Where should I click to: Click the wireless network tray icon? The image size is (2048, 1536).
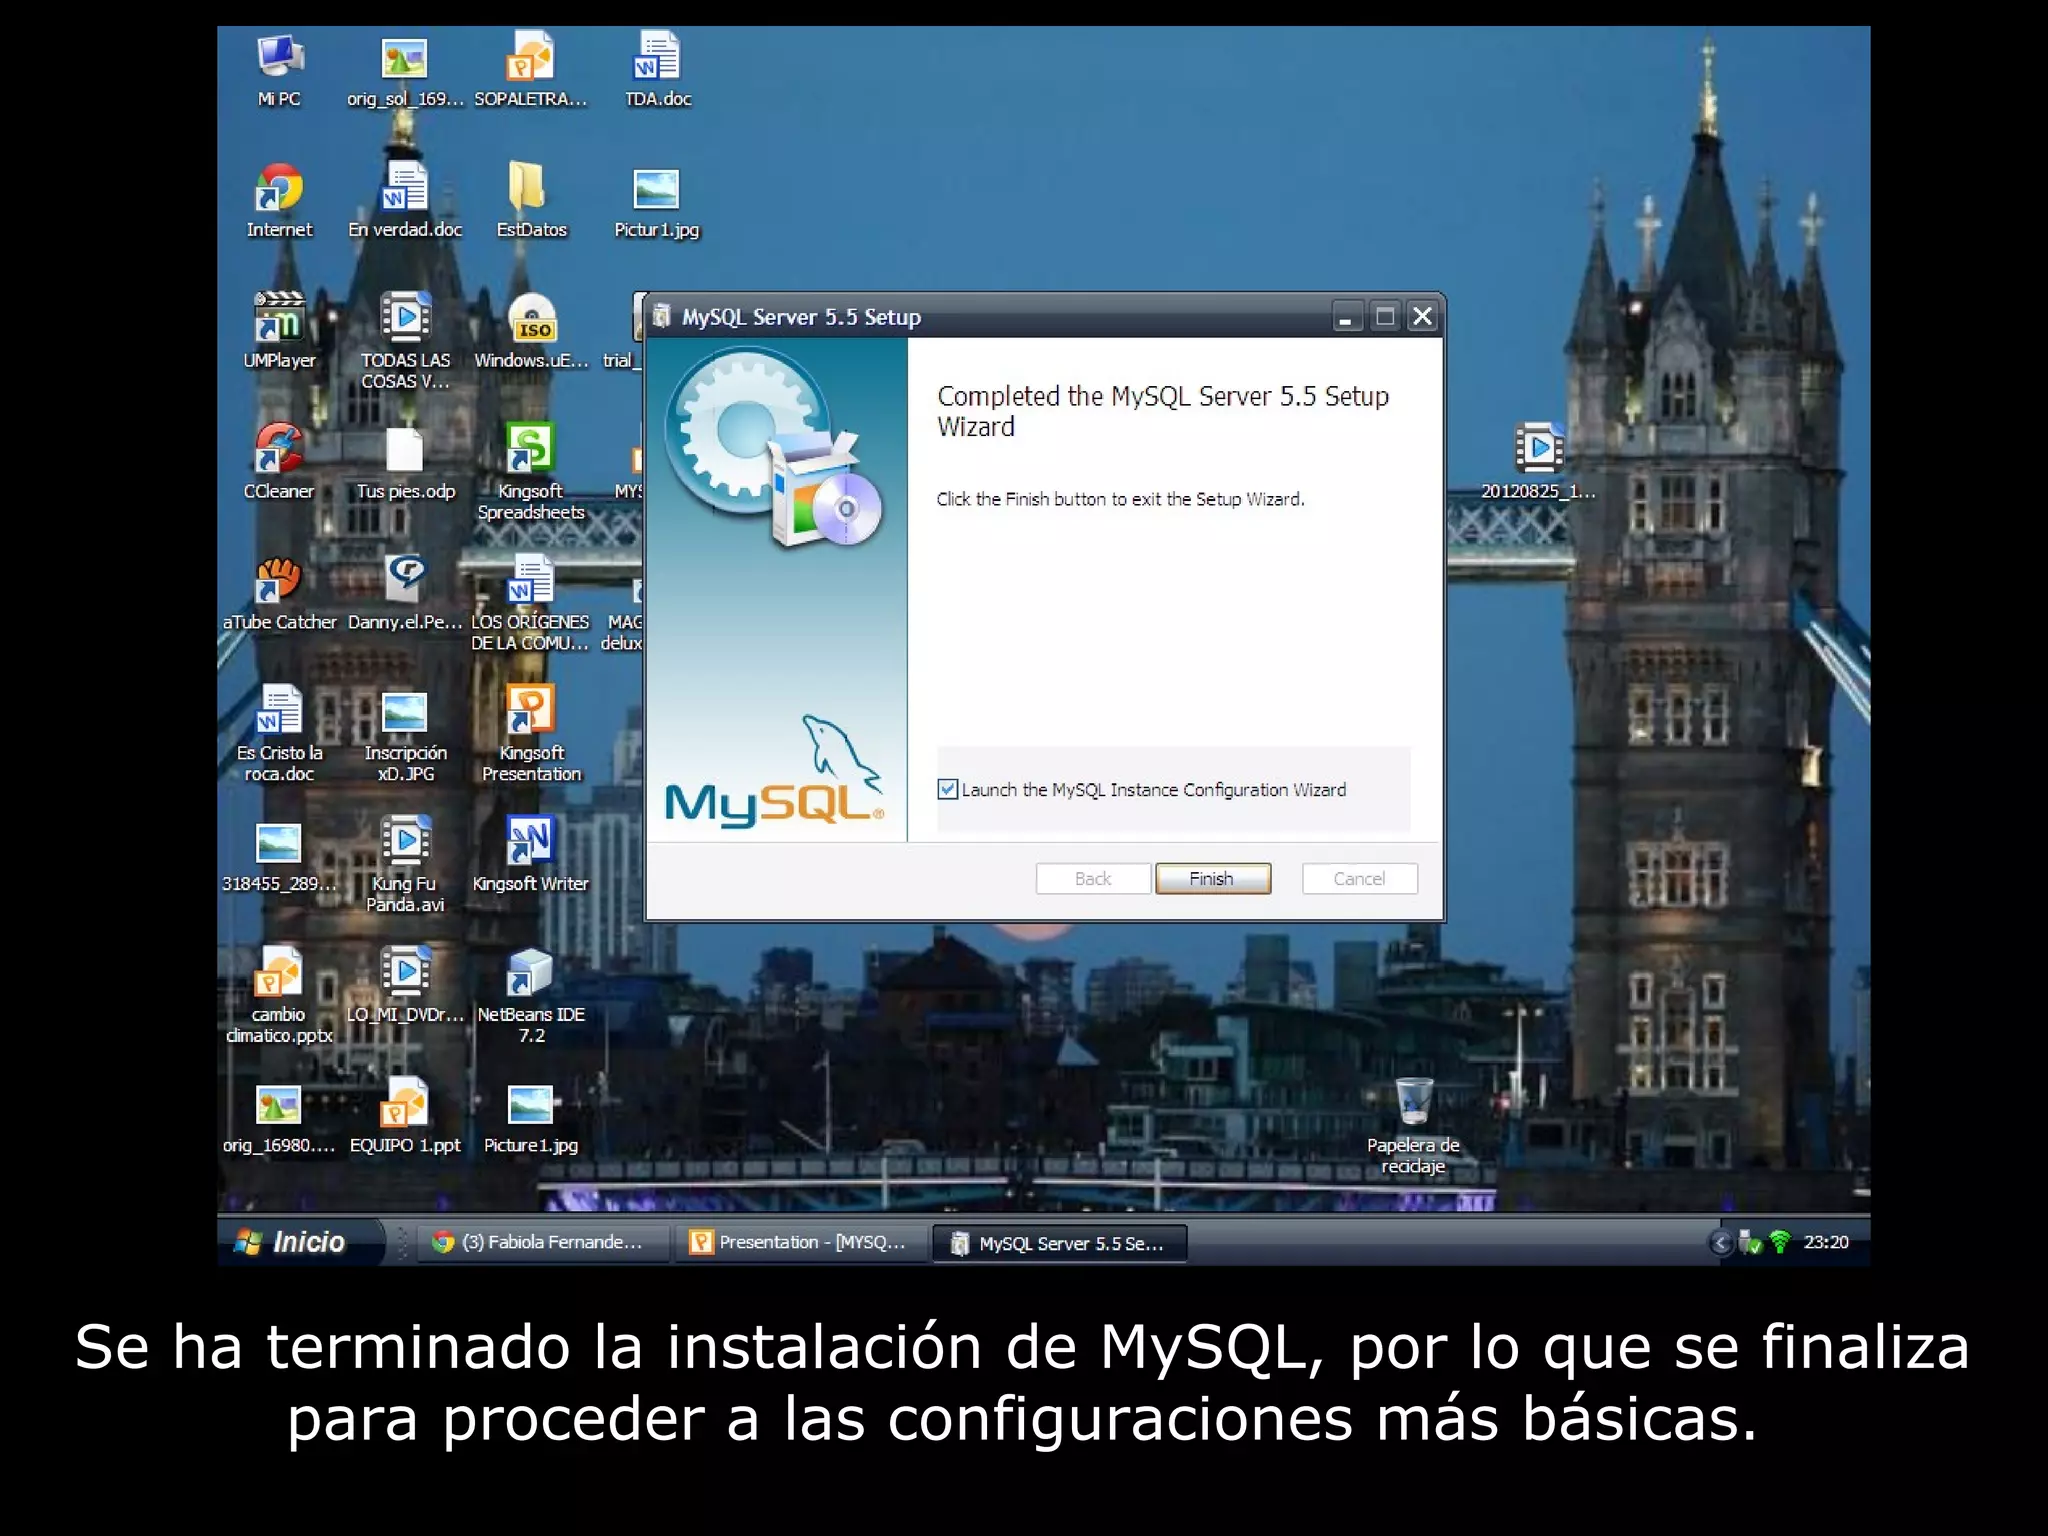pos(1779,1242)
